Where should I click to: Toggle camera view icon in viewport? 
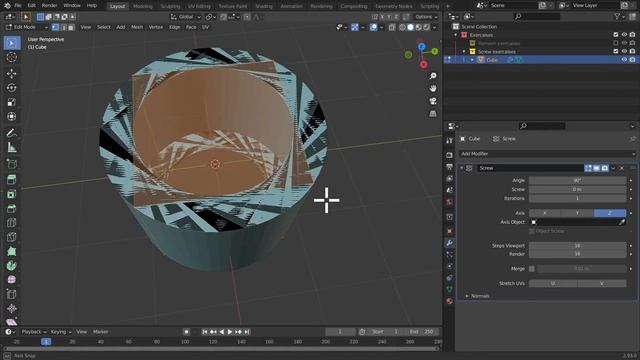(x=433, y=101)
